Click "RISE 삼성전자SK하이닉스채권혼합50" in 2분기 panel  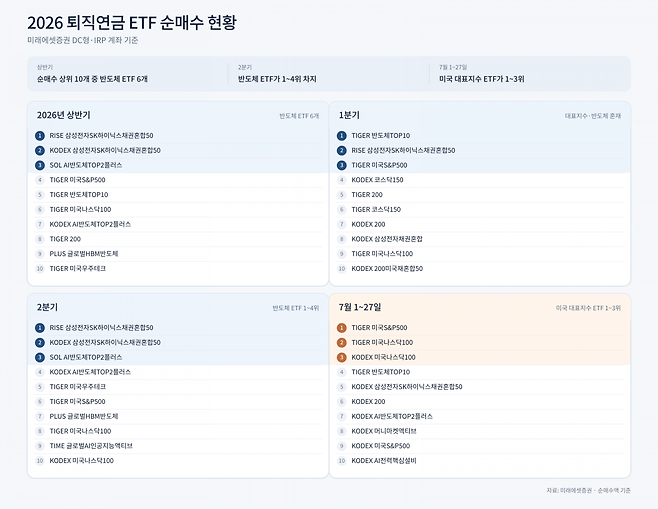pyautogui.click(x=101, y=328)
